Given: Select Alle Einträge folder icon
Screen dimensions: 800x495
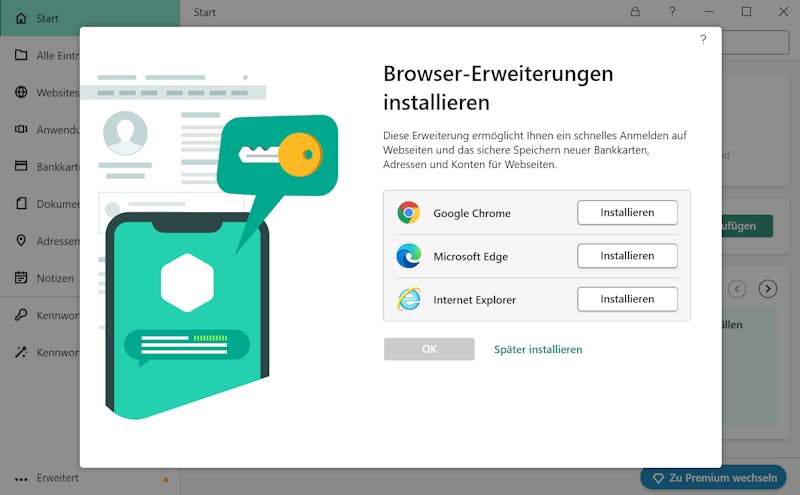Looking at the screenshot, I should point(21,55).
